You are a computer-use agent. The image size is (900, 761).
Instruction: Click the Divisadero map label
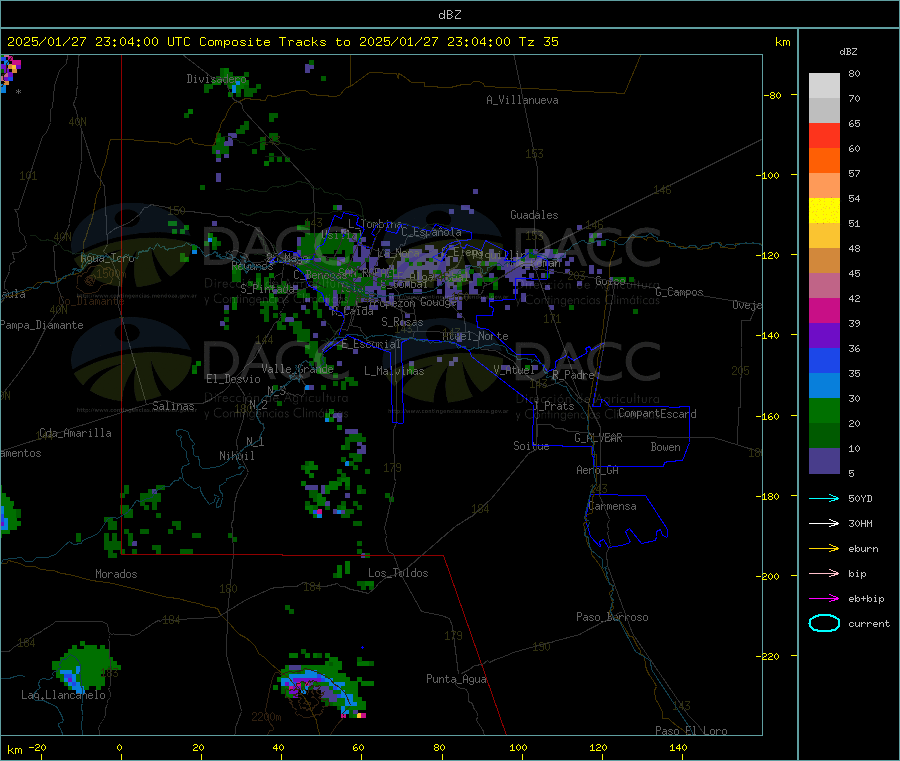(216, 79)
